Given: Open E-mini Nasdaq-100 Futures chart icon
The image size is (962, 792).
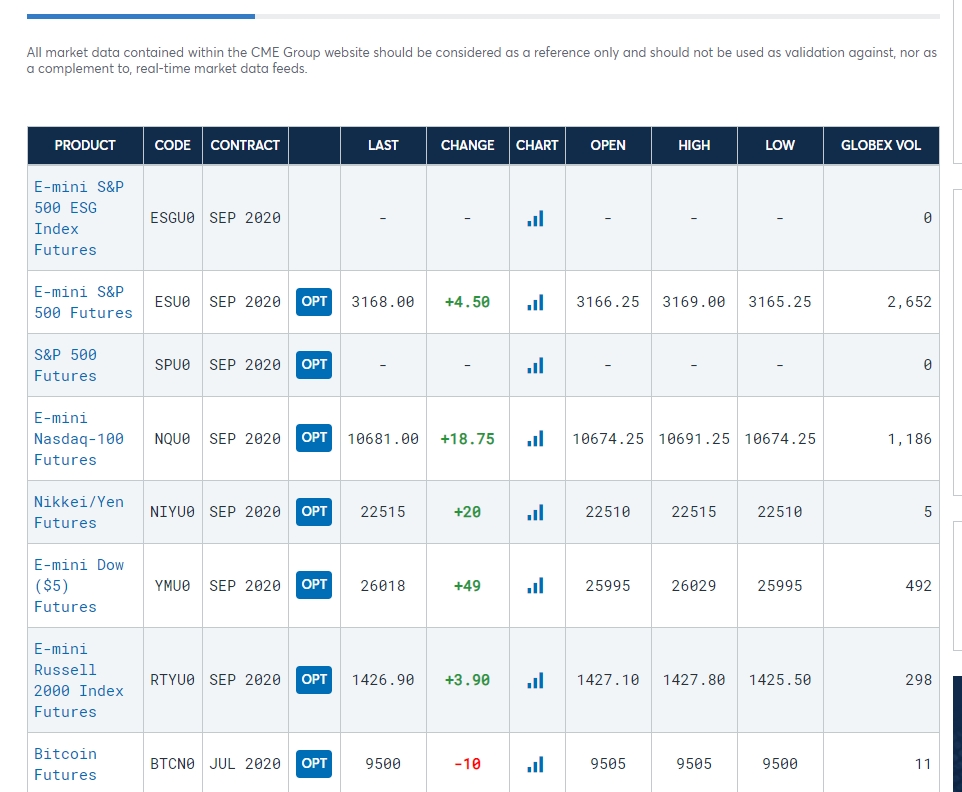Looking at the screenshot, I should tap(536, 439).
